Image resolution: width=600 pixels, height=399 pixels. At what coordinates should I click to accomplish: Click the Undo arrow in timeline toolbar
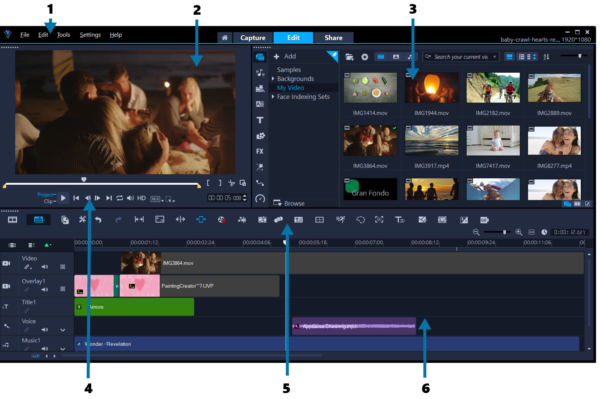98,220
